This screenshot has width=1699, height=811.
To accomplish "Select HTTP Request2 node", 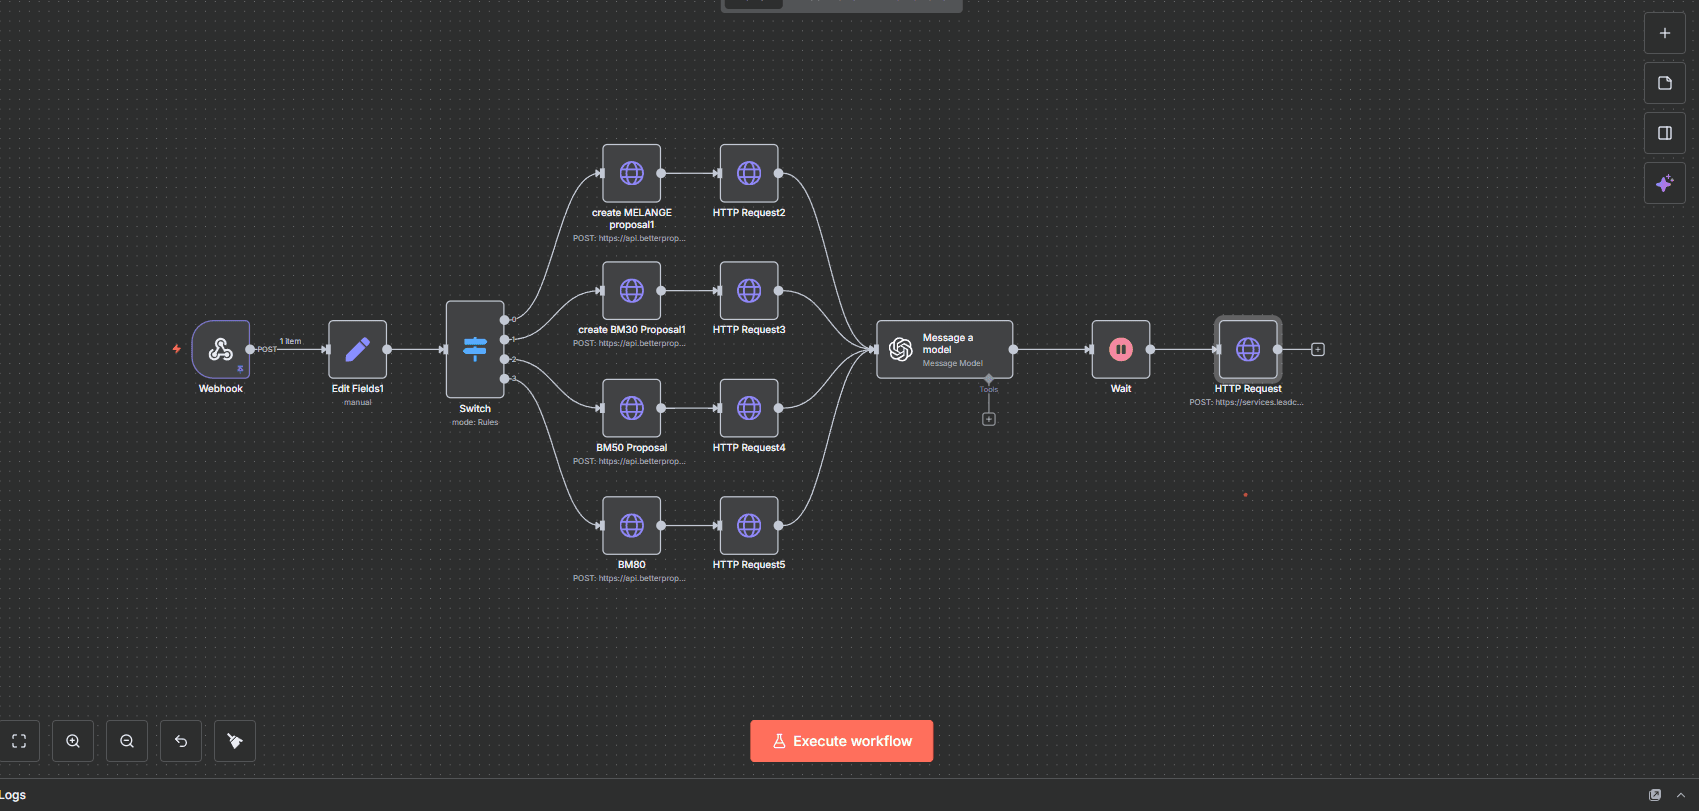I will point(749,173).
